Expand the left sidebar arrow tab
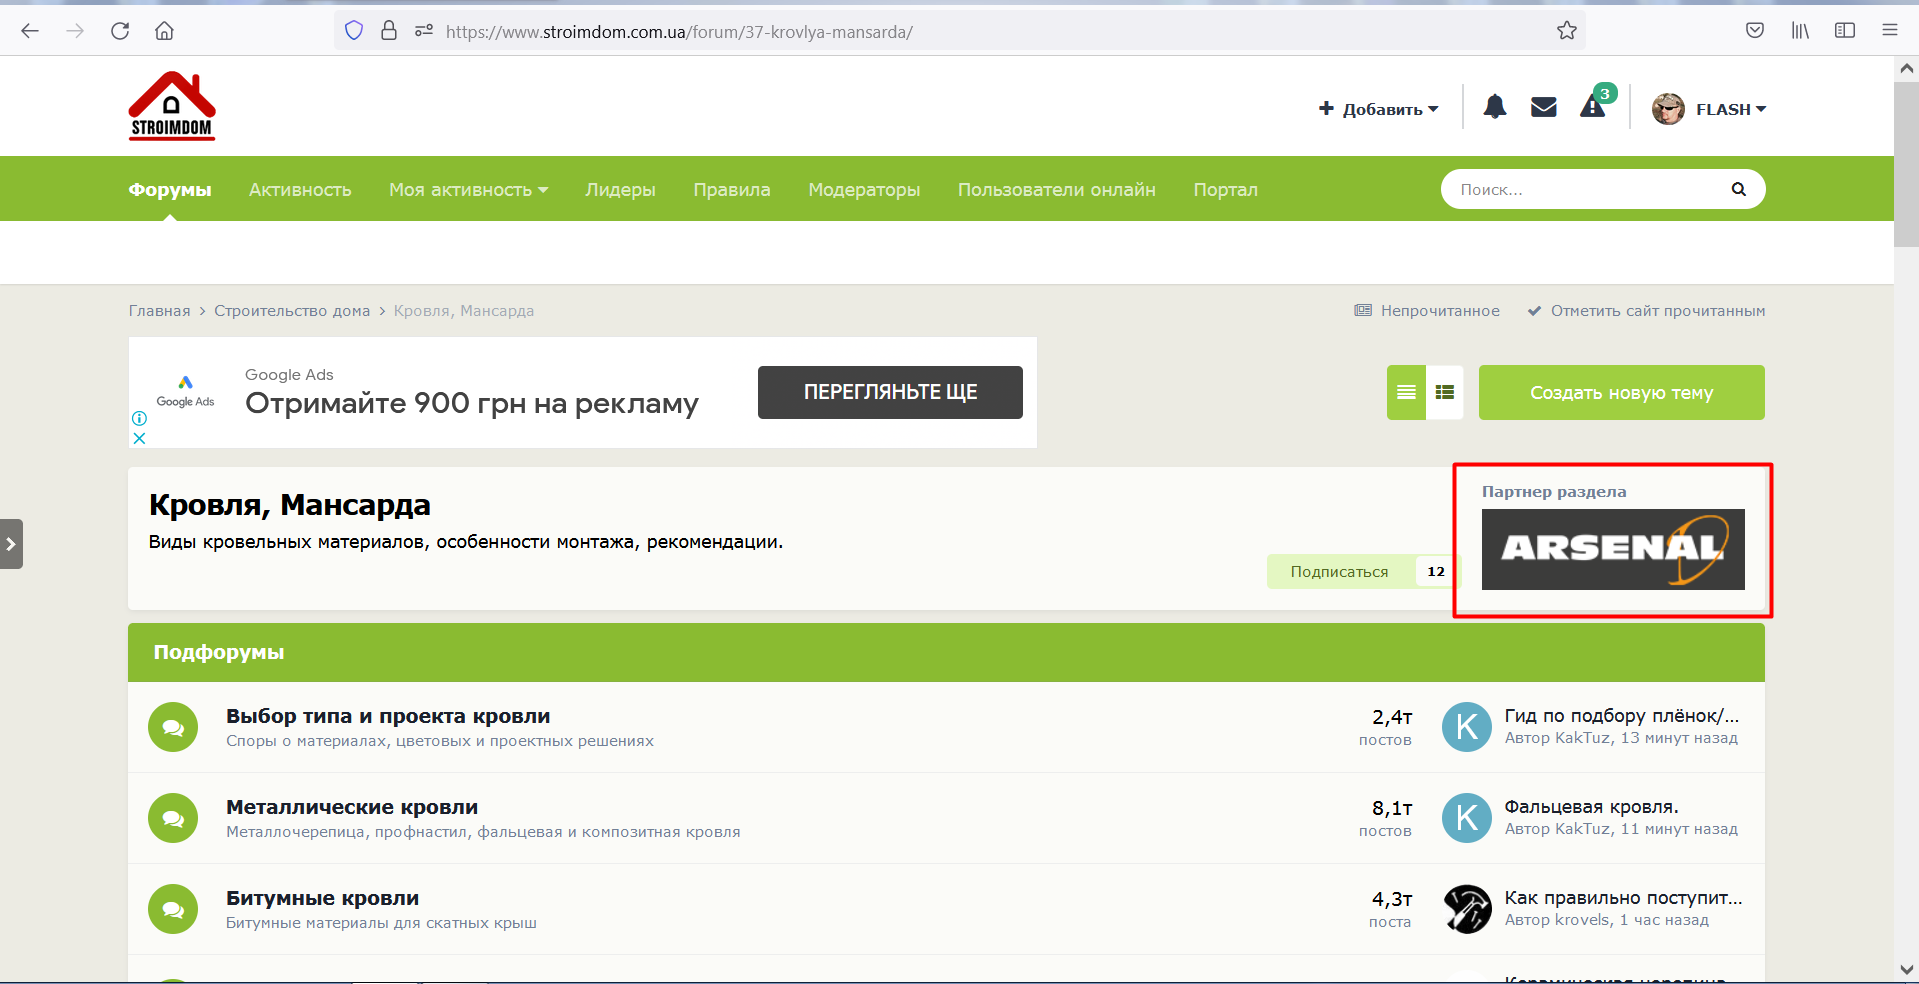The height and width of the screenshot is (984, 1919). click(11, 544)
